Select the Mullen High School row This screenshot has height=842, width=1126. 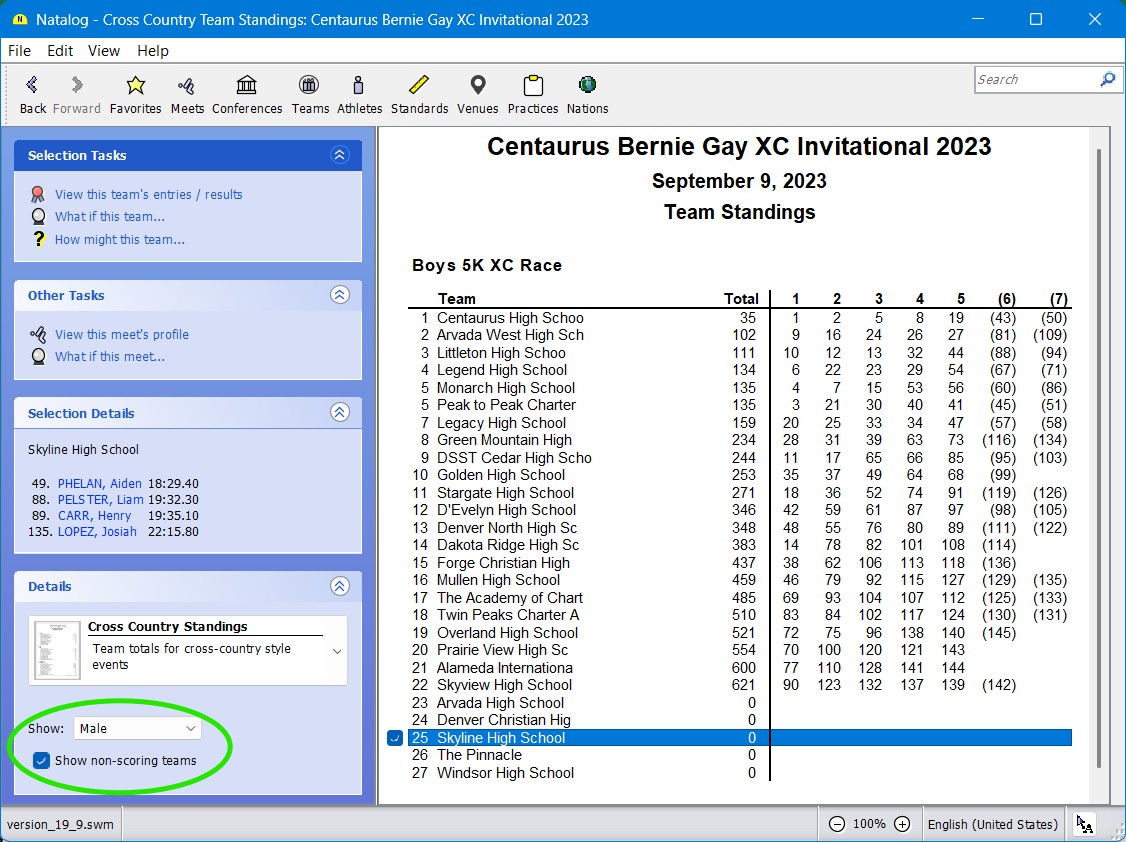(740, 580)
